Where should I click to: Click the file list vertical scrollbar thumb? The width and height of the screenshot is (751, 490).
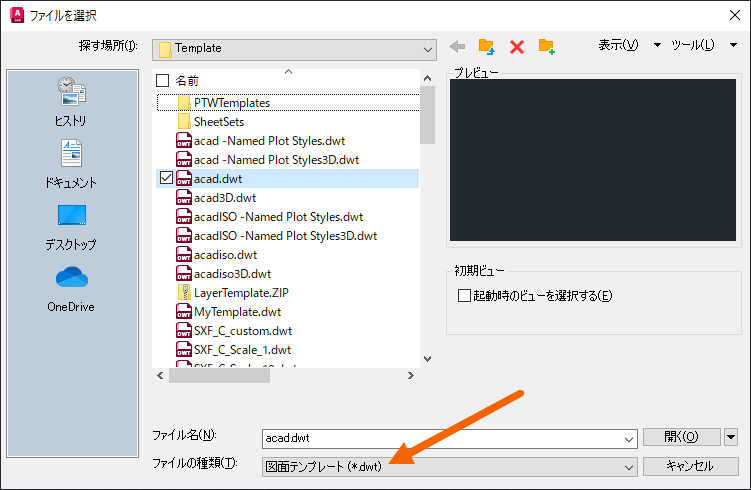[x=428, y=115]
